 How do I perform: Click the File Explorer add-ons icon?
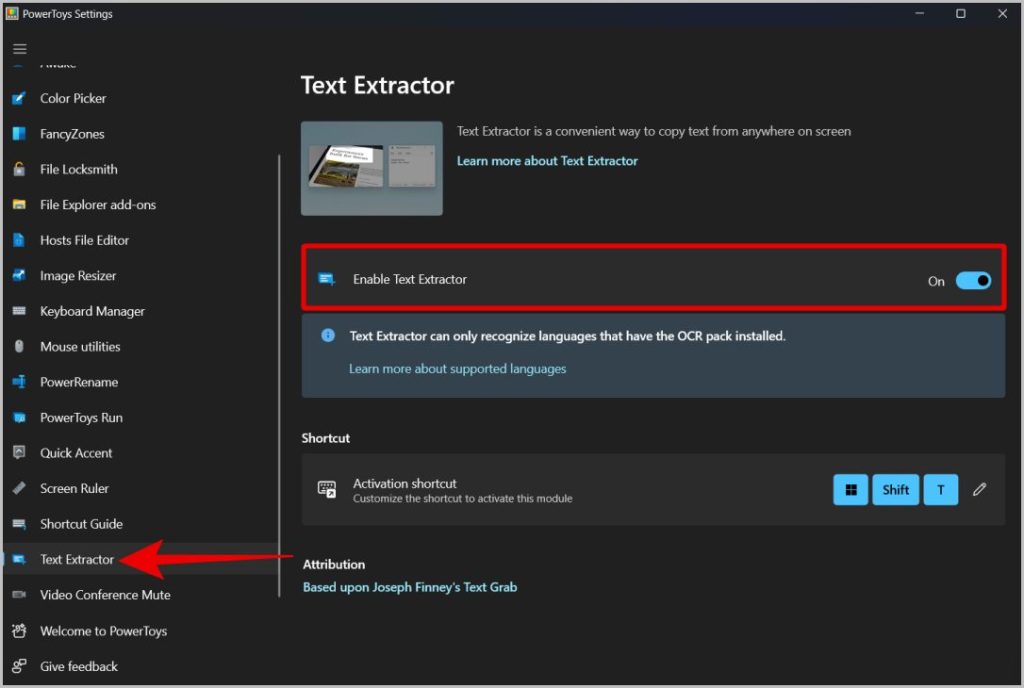coord(19,205)
